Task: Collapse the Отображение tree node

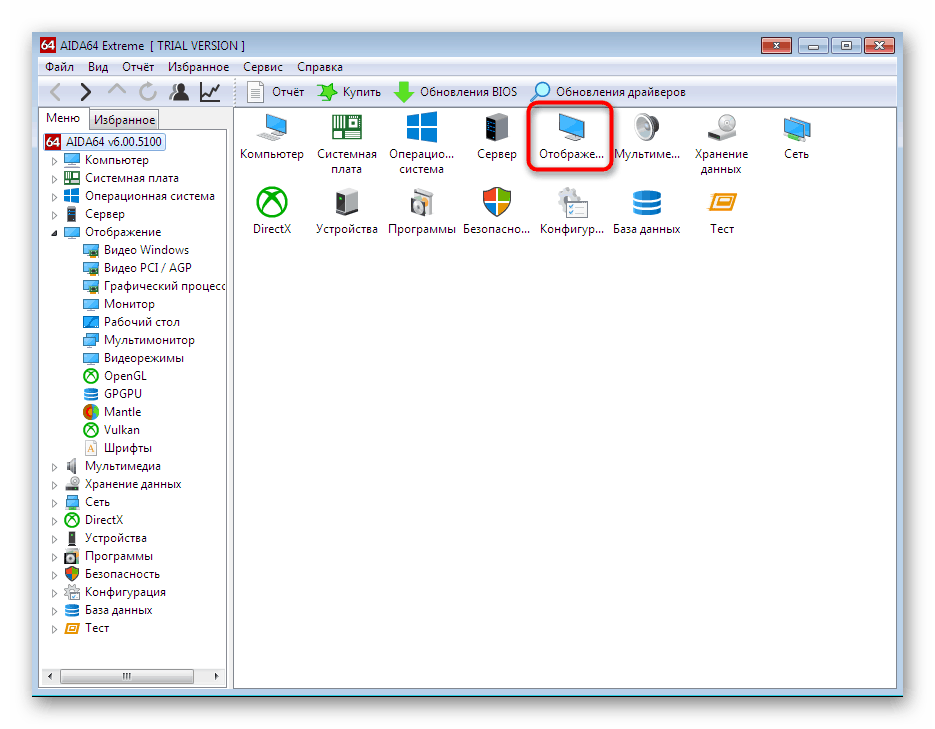Action: point(54,232)
